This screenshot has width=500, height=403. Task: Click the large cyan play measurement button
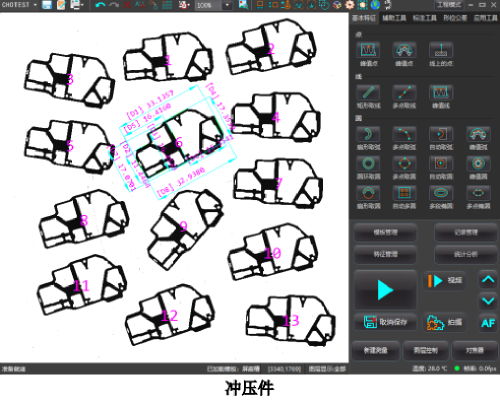(385, 289)
